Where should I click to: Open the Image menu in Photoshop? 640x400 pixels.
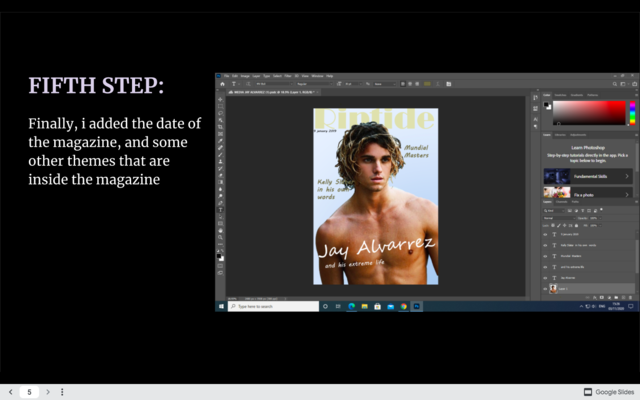point(245,76)
